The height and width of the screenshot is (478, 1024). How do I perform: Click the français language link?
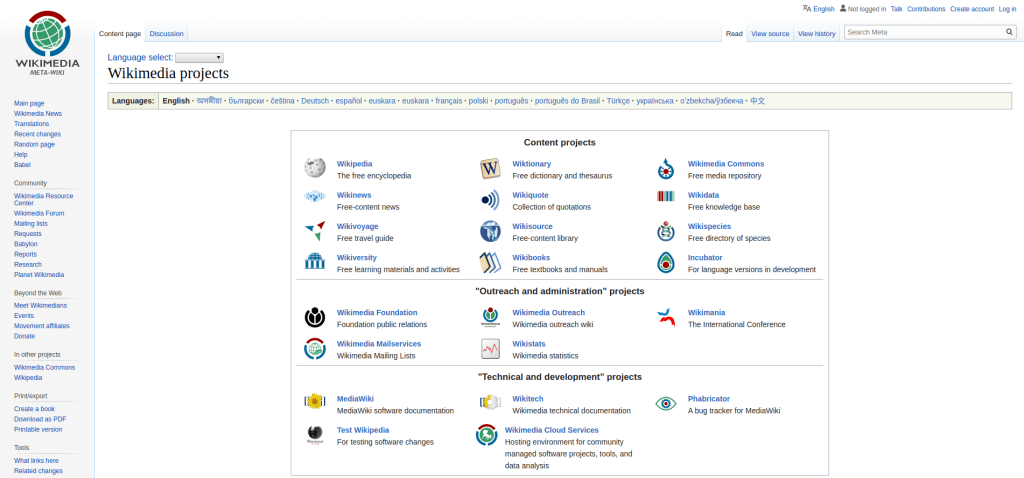coord(449,101)
